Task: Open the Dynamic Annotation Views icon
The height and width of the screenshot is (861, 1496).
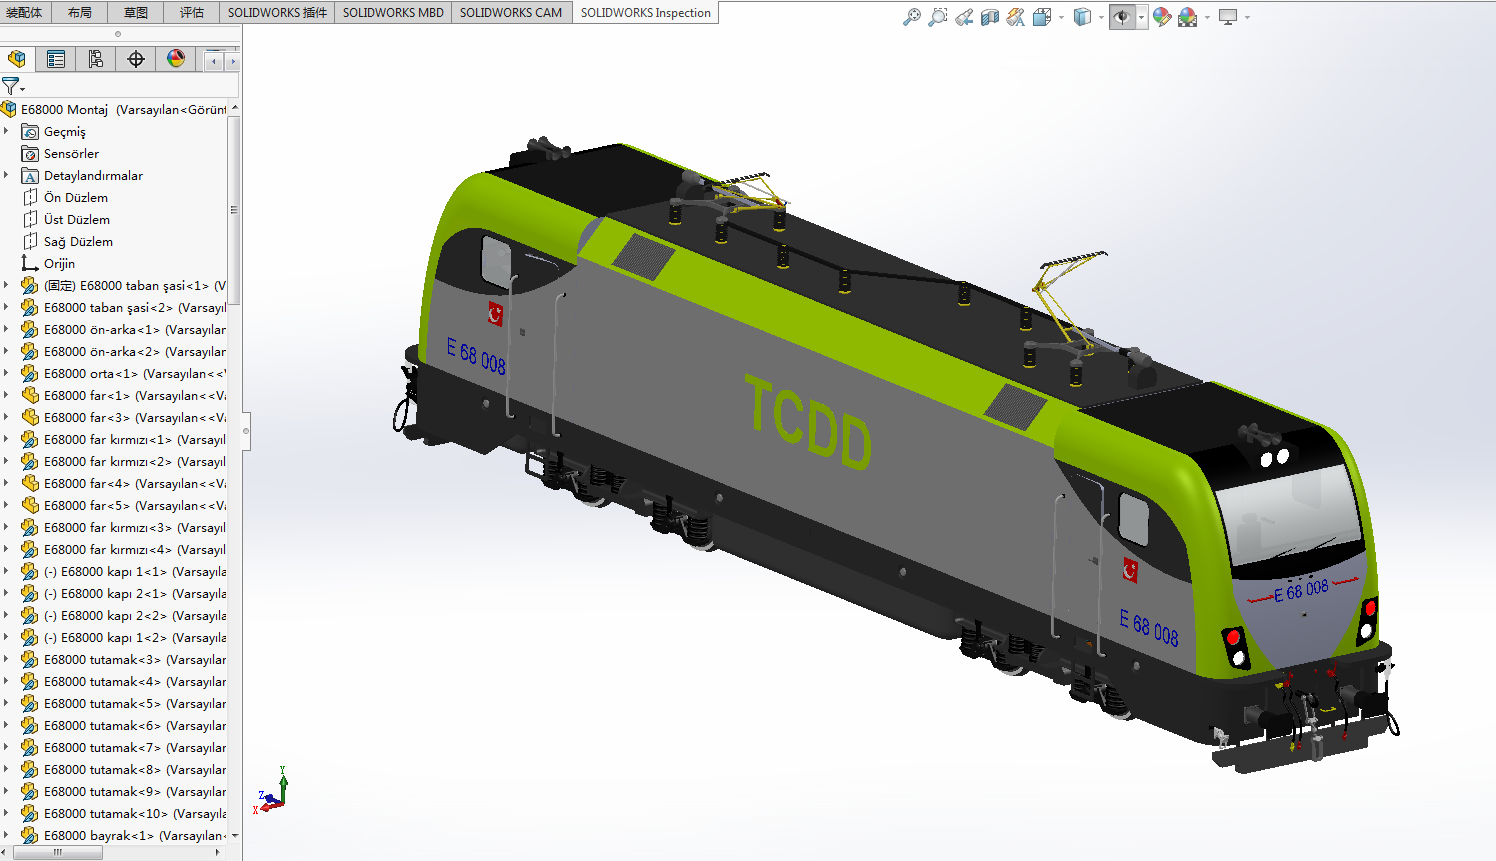Action: (x=1016, y=17)
